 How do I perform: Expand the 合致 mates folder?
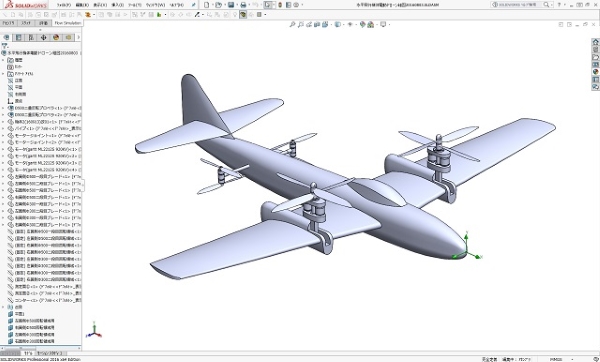click(3, 307)
